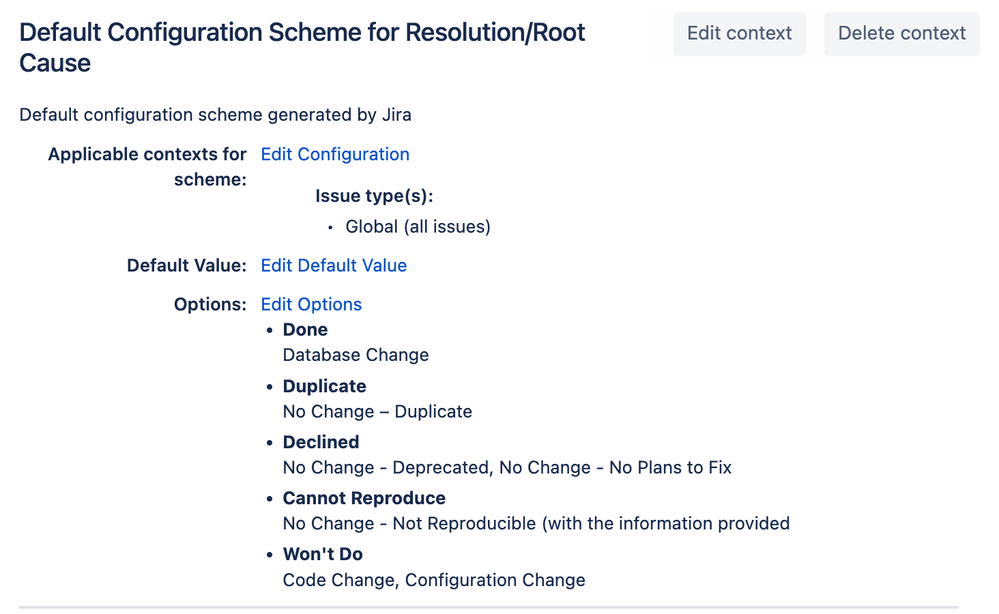
Task: Click the Global (all issues) list entry
Action: tap(417, 227)
